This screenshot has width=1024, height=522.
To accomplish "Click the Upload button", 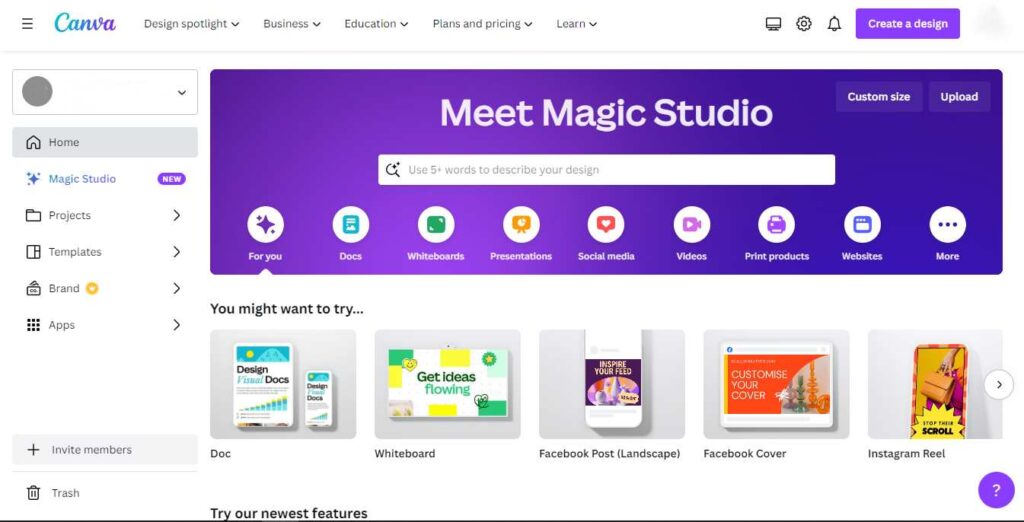I will [959, 97].
